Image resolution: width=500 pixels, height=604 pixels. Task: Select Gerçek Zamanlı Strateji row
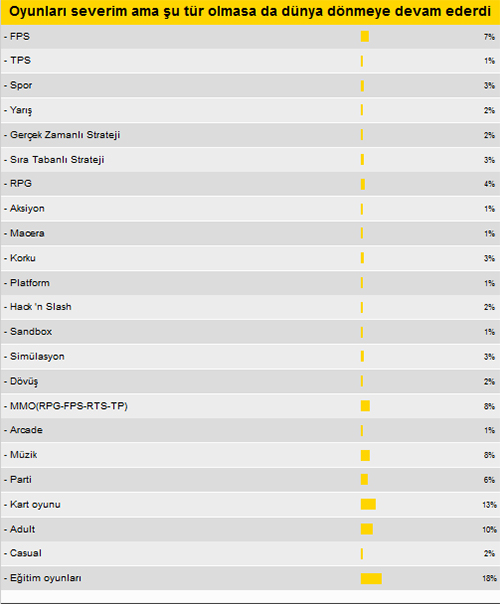pos(250,135)
